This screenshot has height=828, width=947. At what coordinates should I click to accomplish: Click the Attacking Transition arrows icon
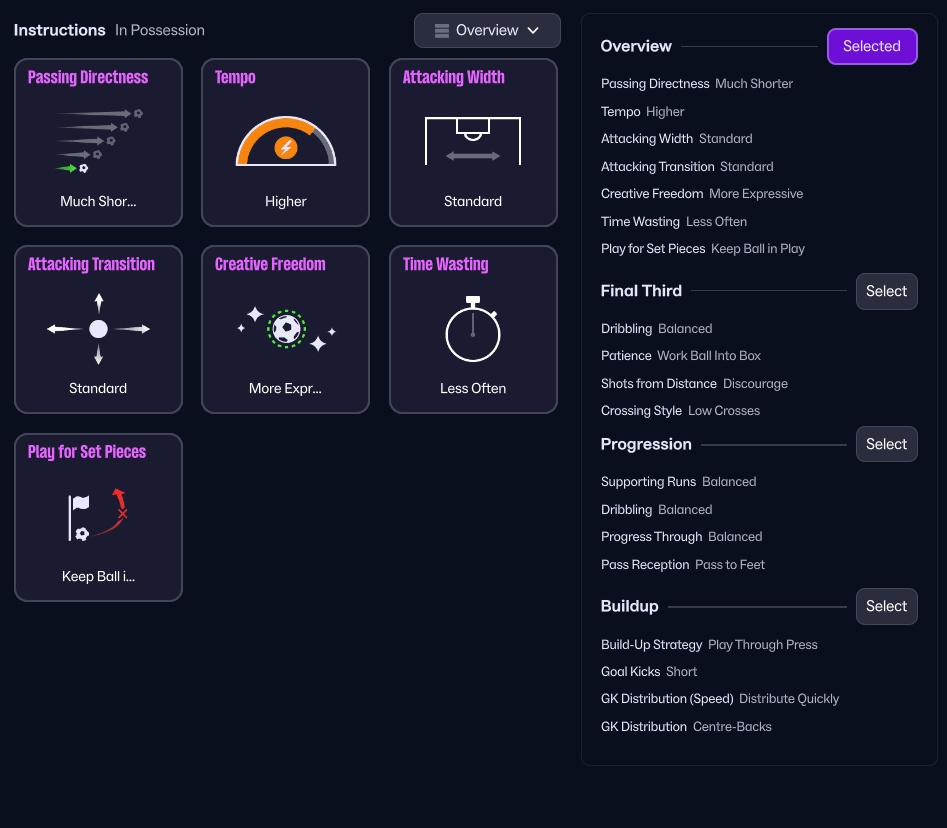point(98,329)
